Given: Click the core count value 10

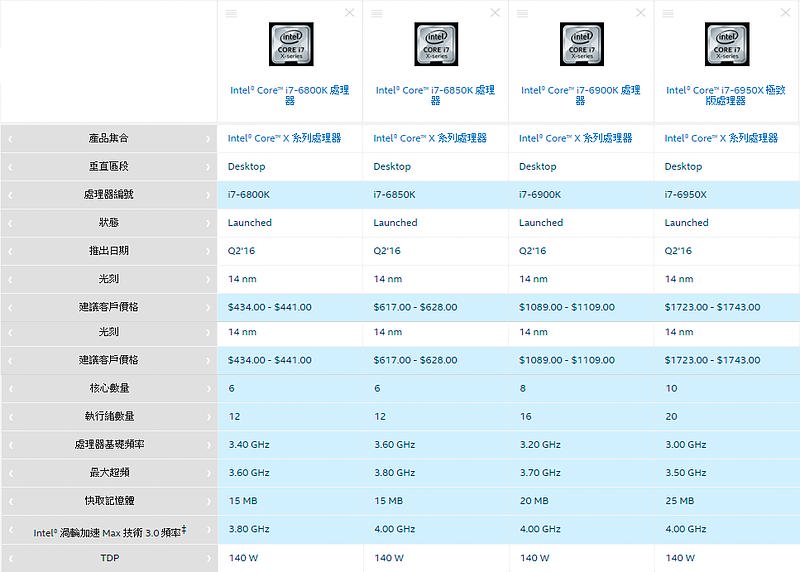Looking at the screenshot, I should click(x=671, y=388).
